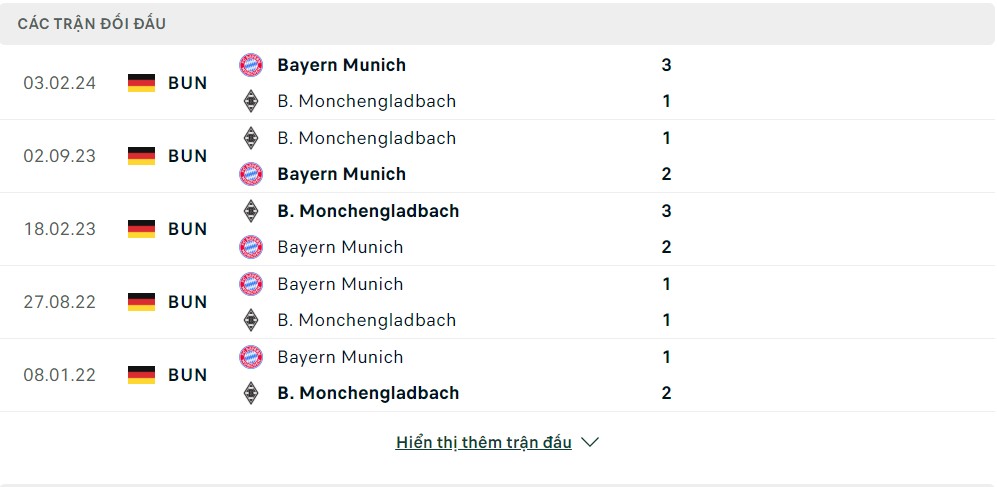
Task: Select BUN league label for 02.09.23 match
Action: 188,156
